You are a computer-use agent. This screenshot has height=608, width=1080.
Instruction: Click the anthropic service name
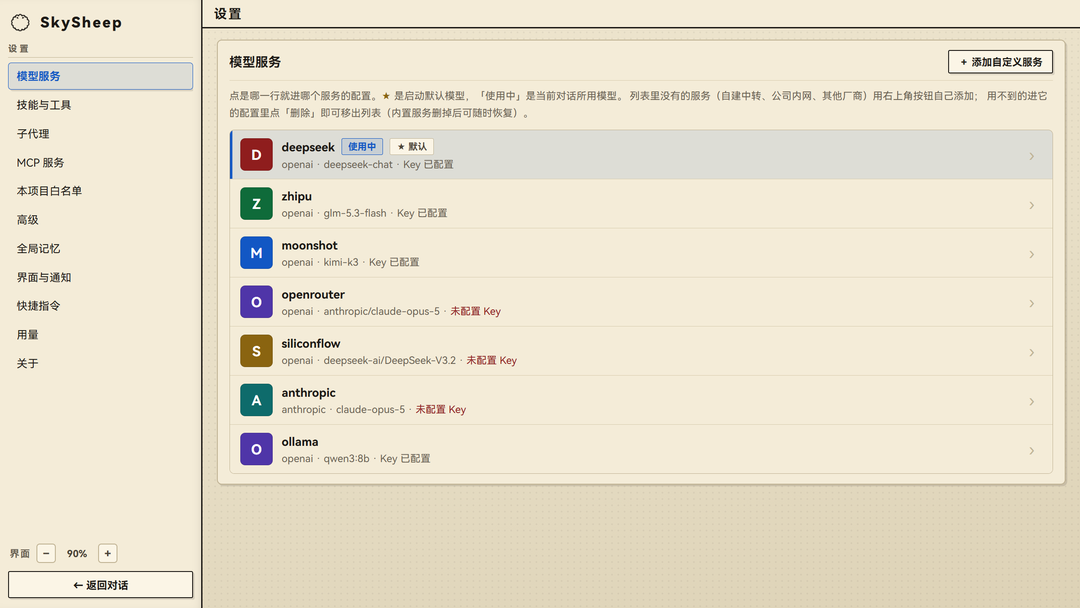[x=308, y=392]
